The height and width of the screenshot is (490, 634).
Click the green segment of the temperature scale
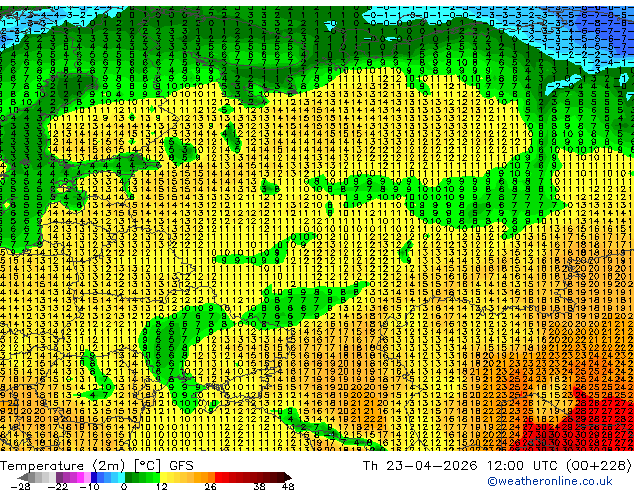point(142,477)
